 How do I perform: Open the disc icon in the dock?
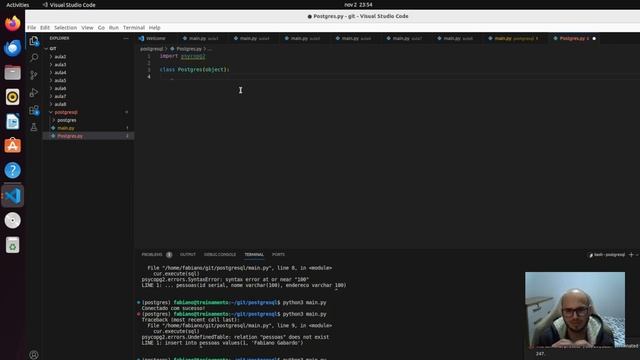point(13,220)
